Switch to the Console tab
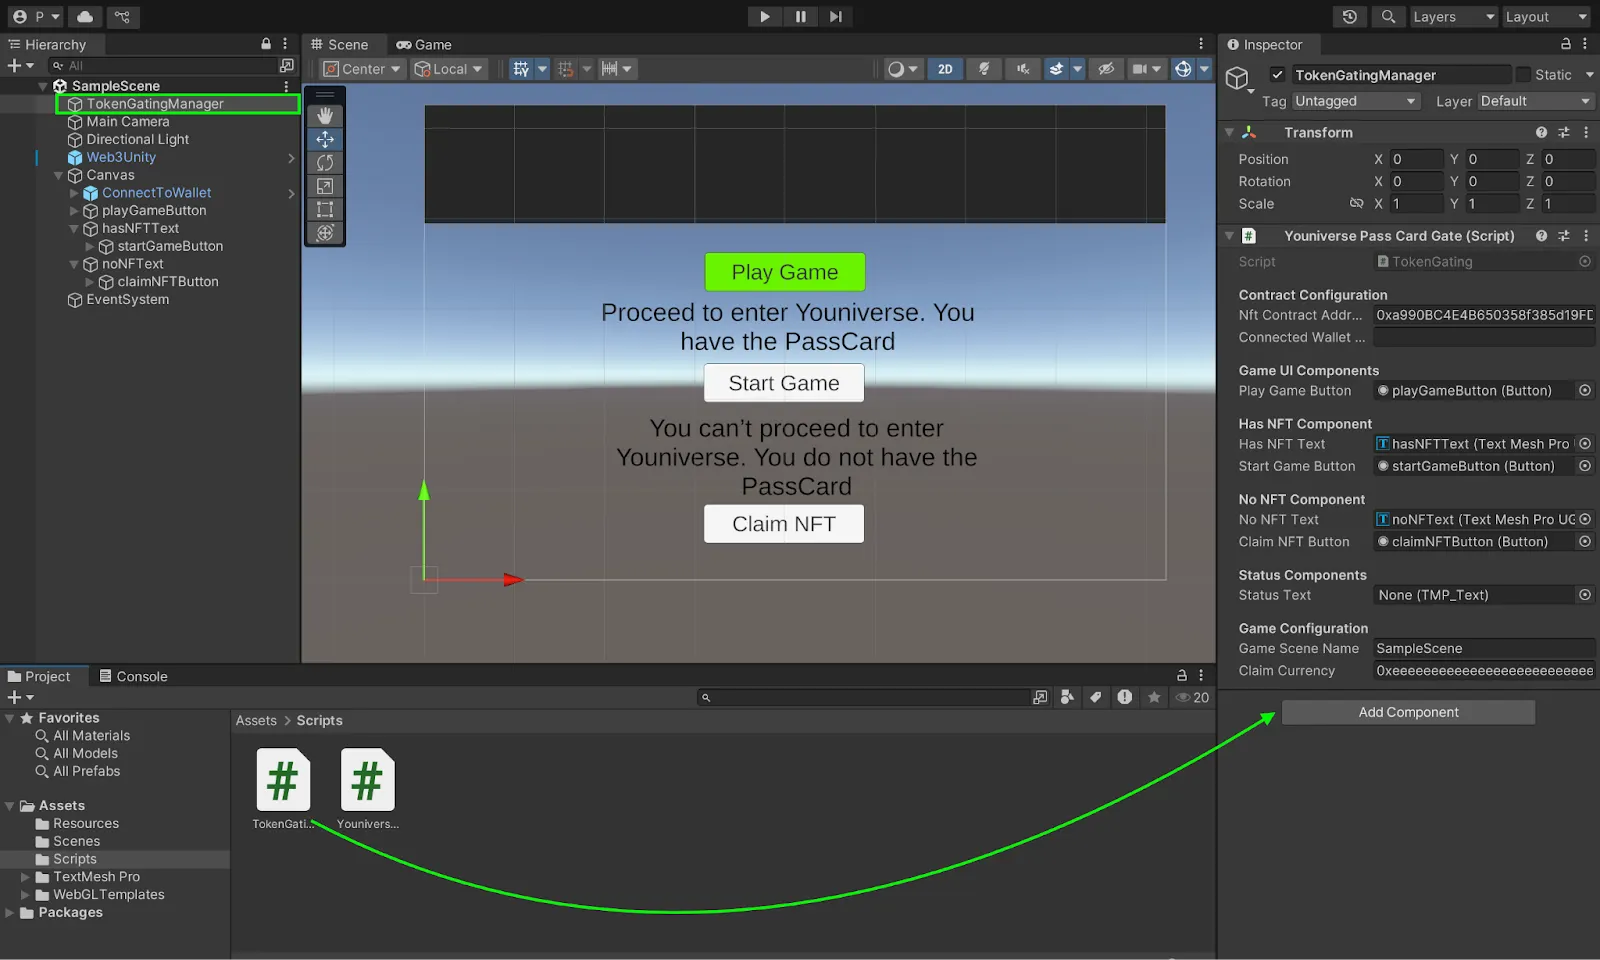Screen dimensions: 1600x960 pos(133,677)
